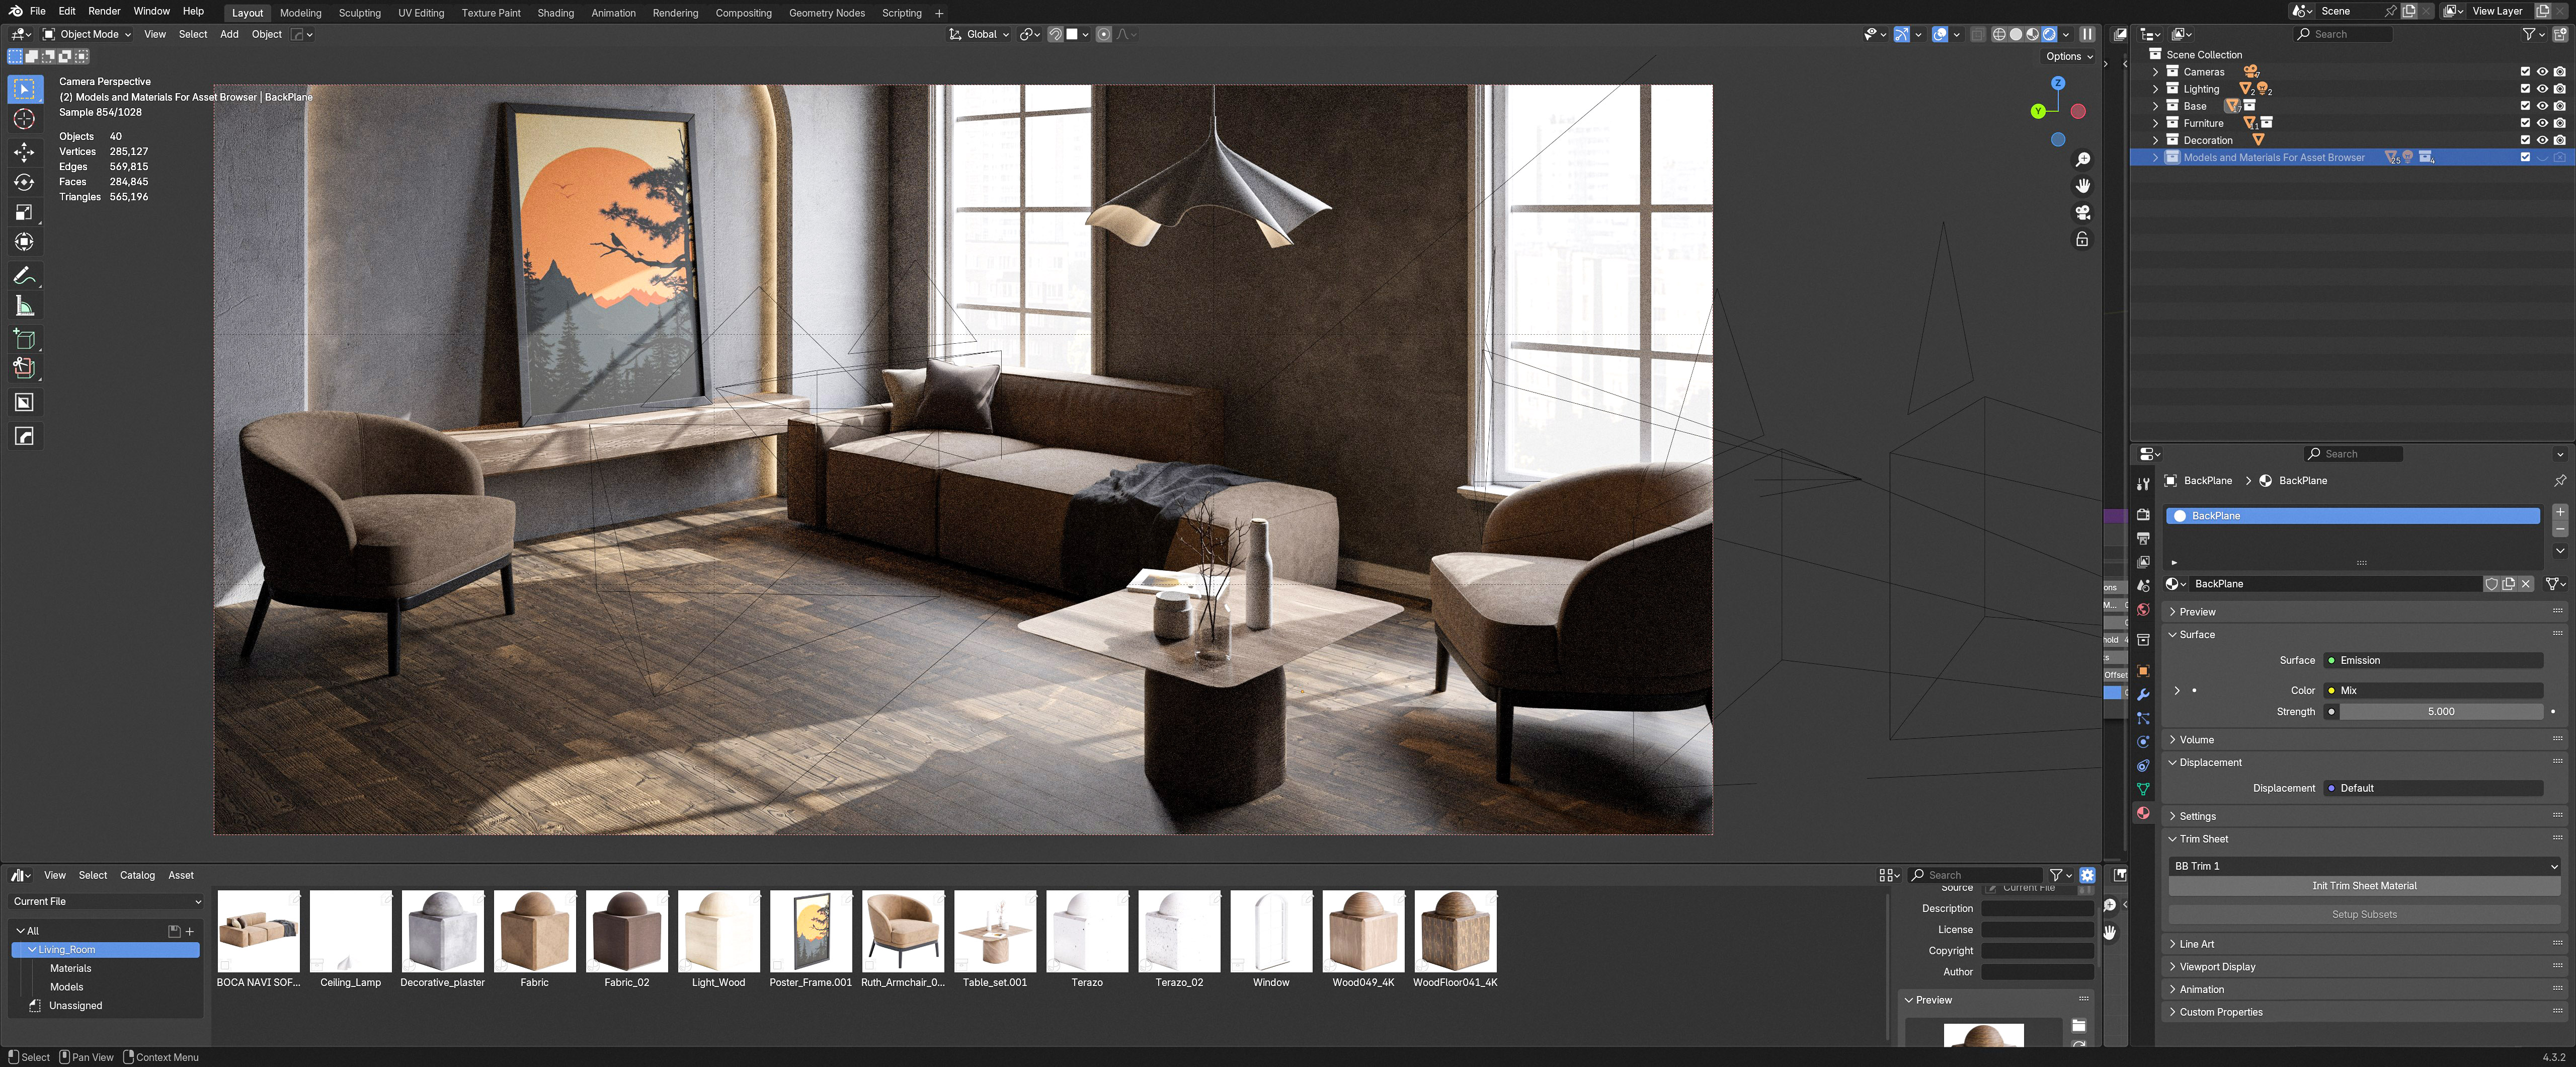This screenshot has height=1067, width=2576.
Task: Open the Render menu
Action: (104, 11)
